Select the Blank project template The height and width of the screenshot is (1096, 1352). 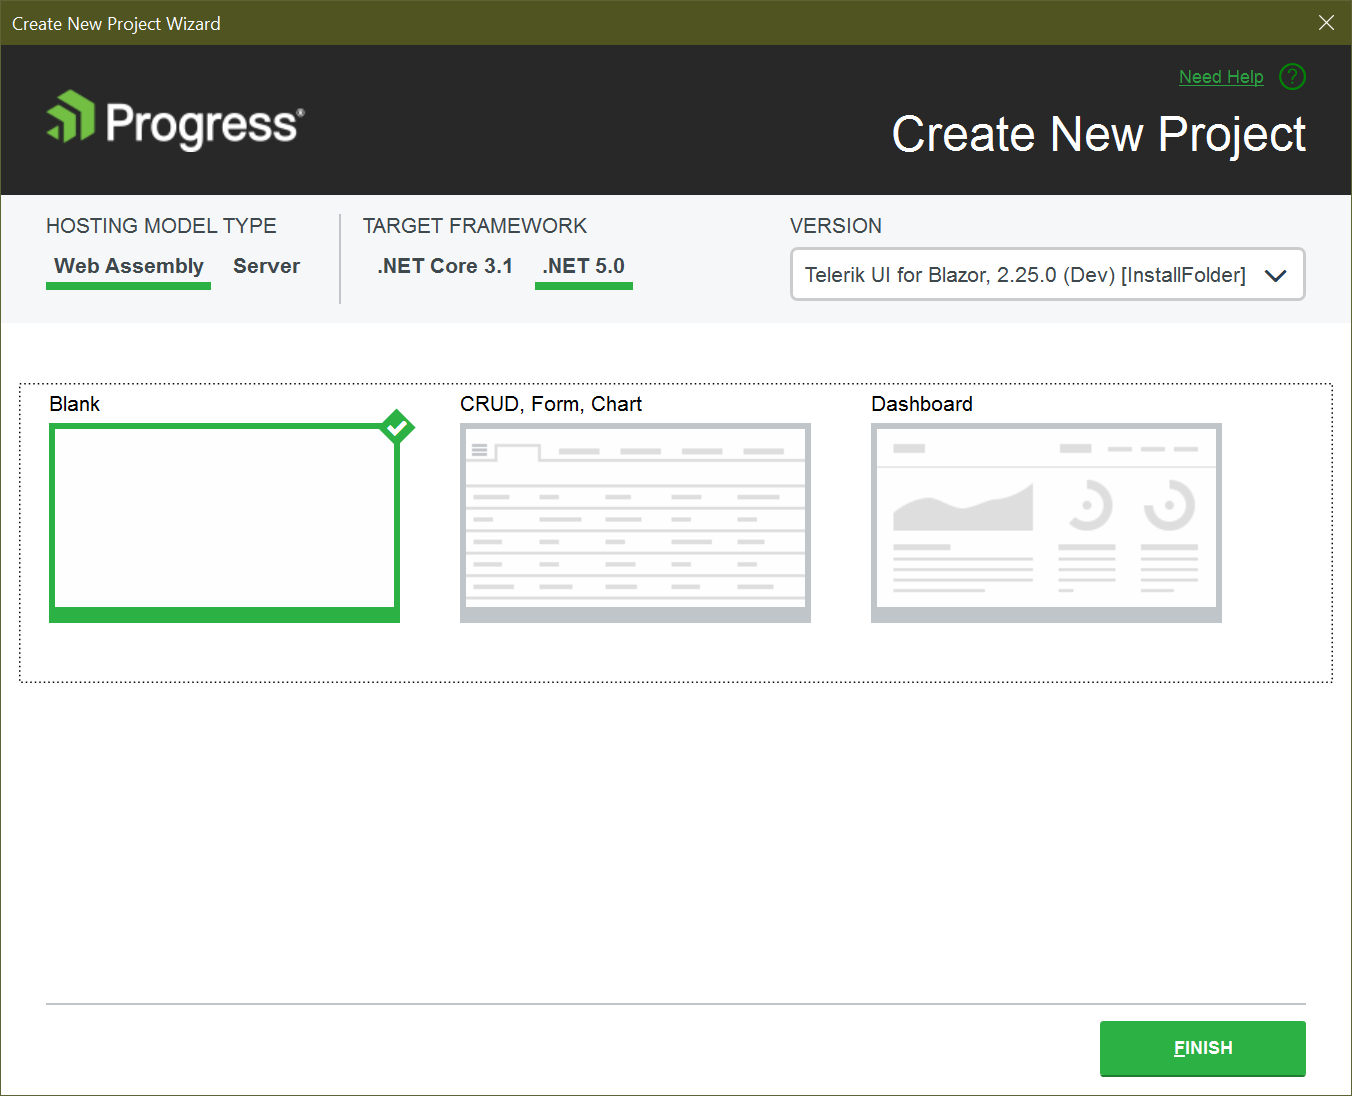point(224,520)
